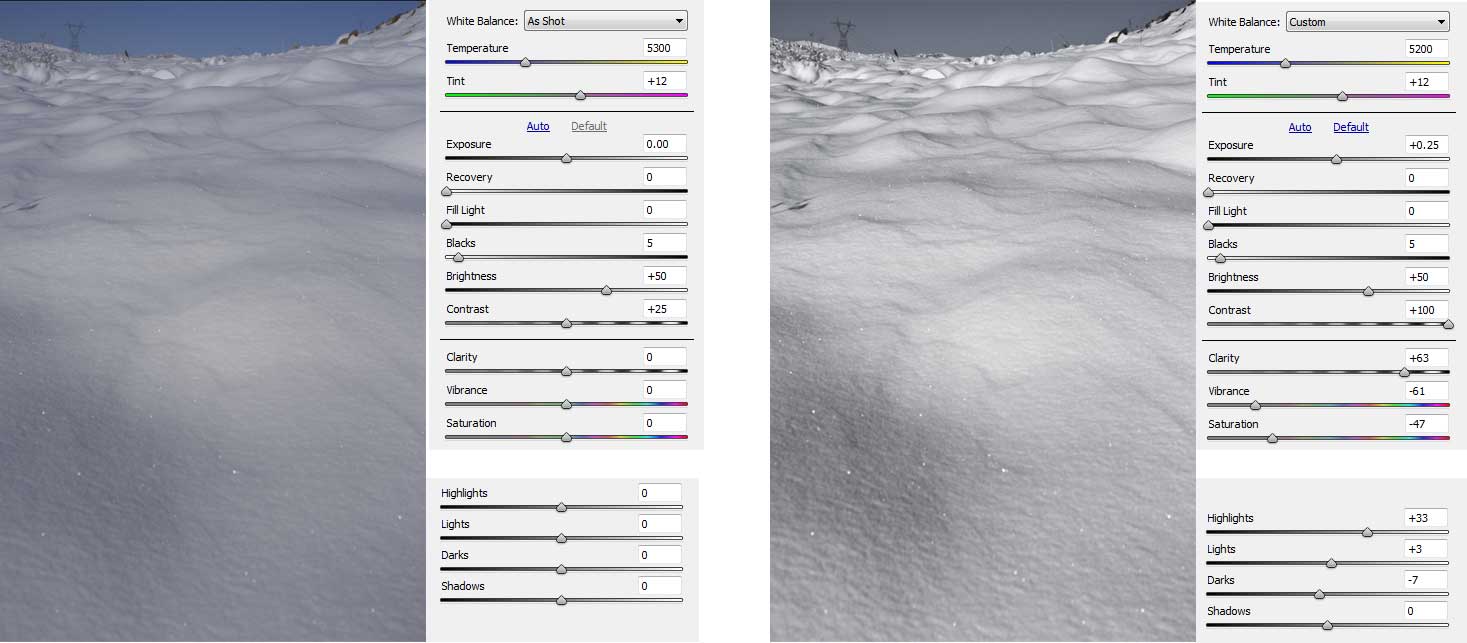Click Exposure field showing +0.25
Viewport: 1467px width, 643px height.
[x=1428, y=145]
